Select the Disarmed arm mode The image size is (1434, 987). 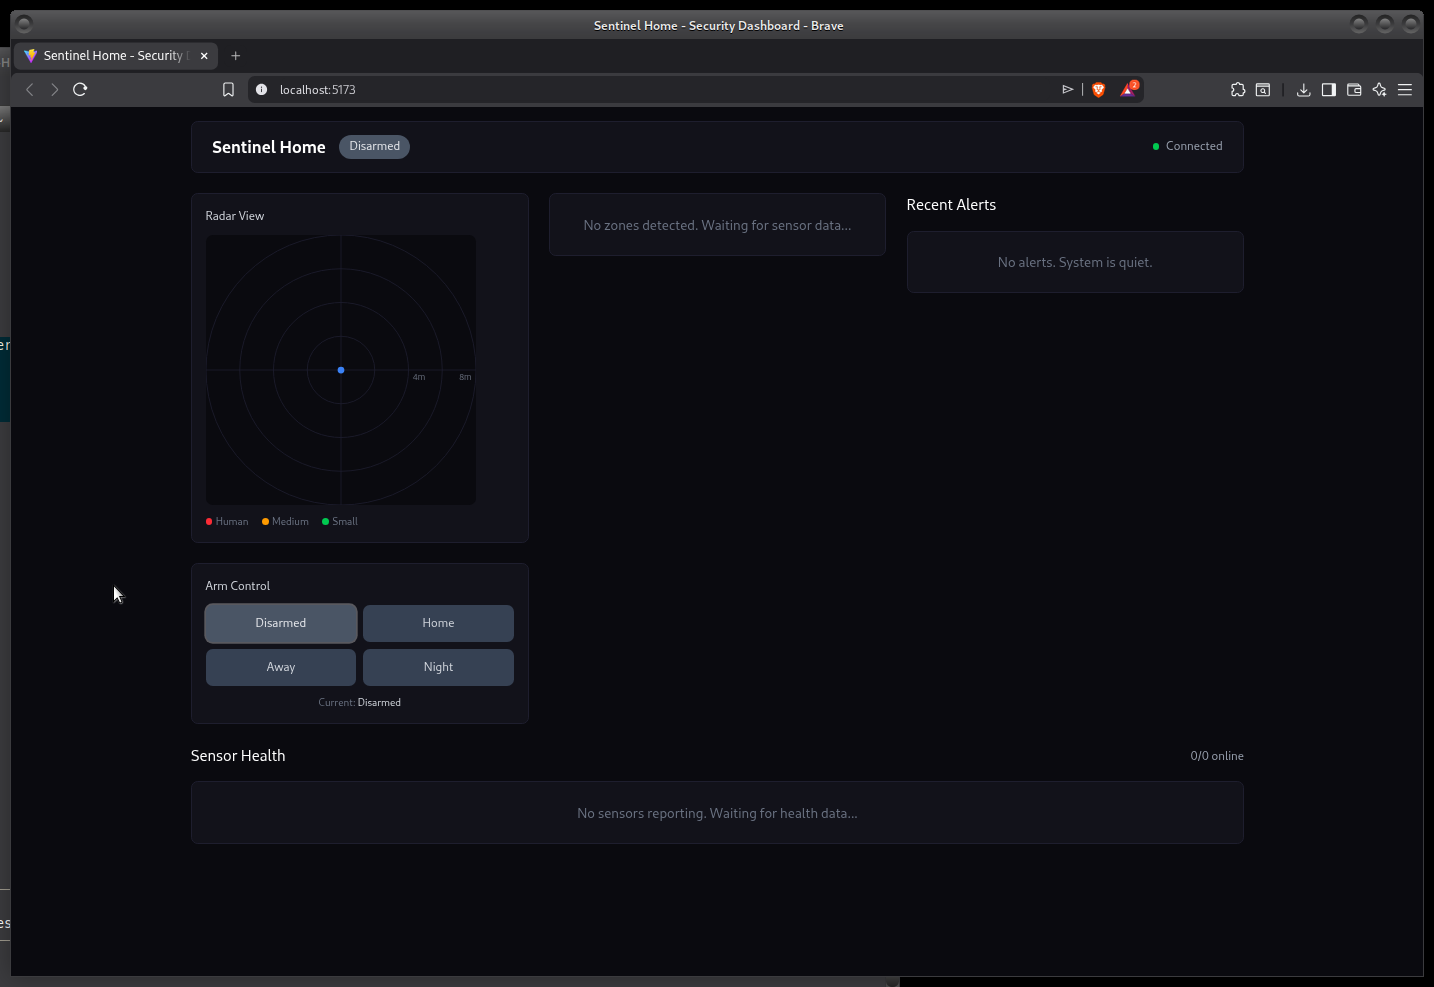pyautogui.click(x=281, y=623)
